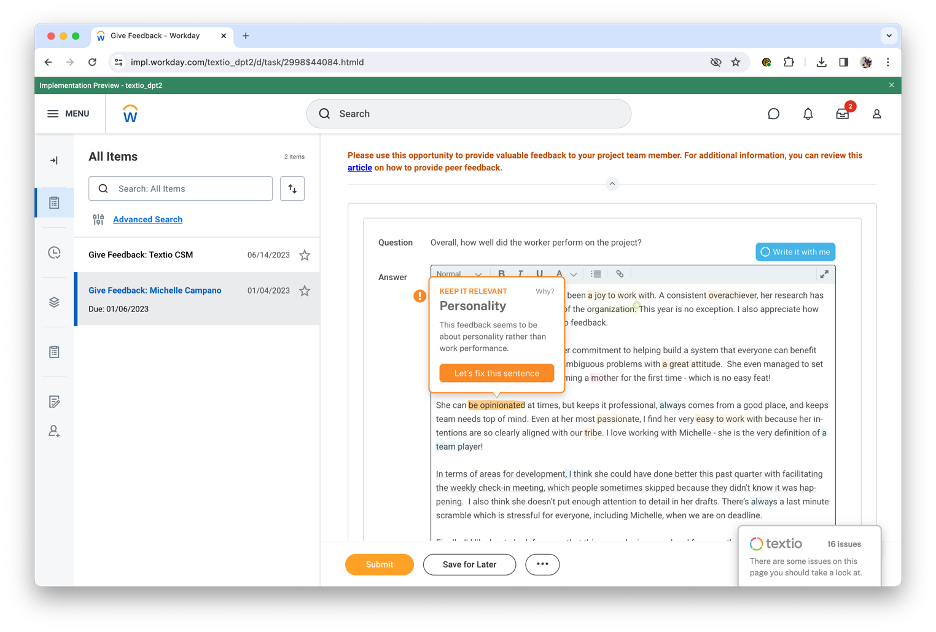Screen dimensions: 936x632
Task: Apply bold formatting in answer editor
Action: pyautogui.click(x=501, y=273)
